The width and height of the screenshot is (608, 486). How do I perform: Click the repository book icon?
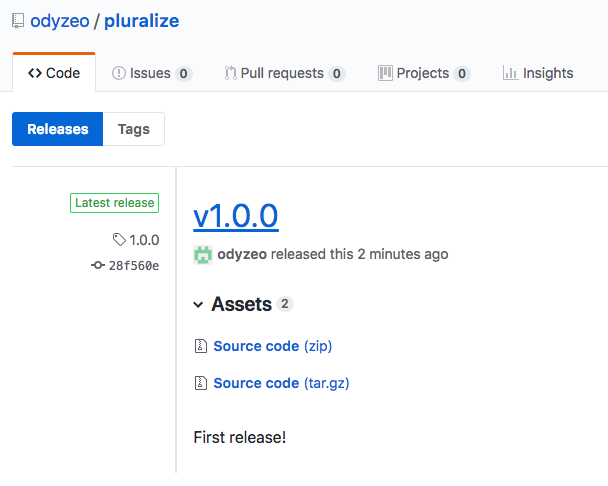coord(18,21)
